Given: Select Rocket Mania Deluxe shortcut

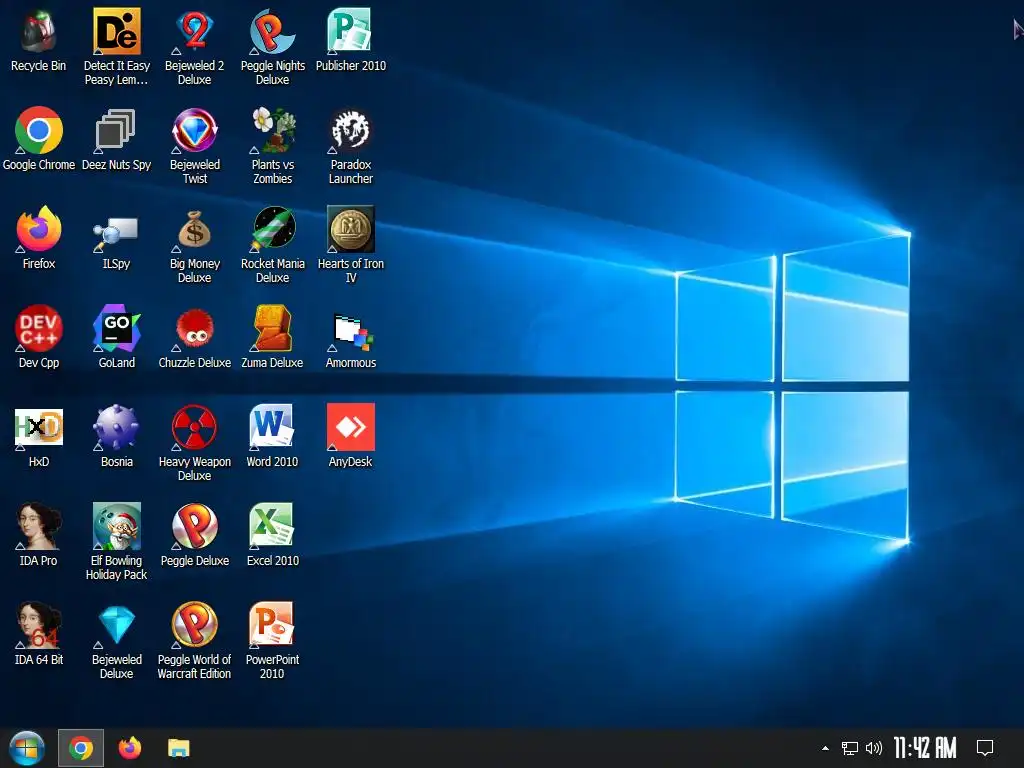Looking at the screenshot, I should tap(273, 245).
